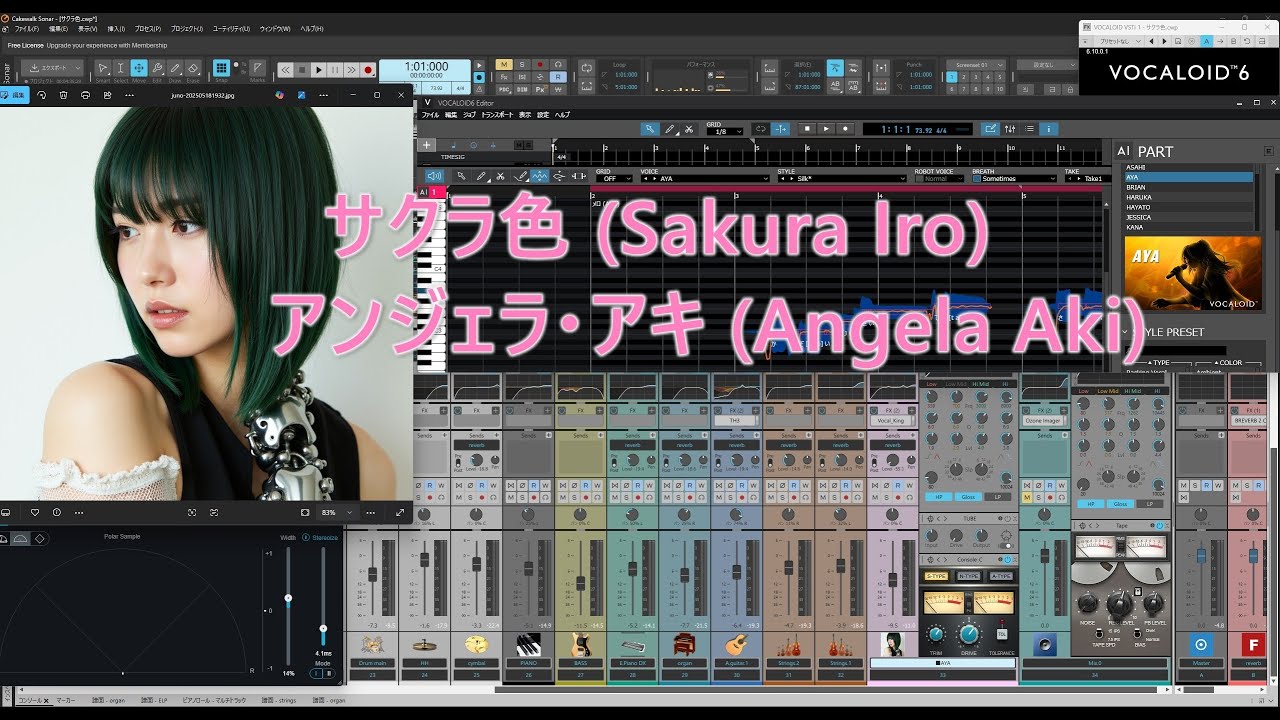Toggle the speaker audition icon in part editor

434,176
